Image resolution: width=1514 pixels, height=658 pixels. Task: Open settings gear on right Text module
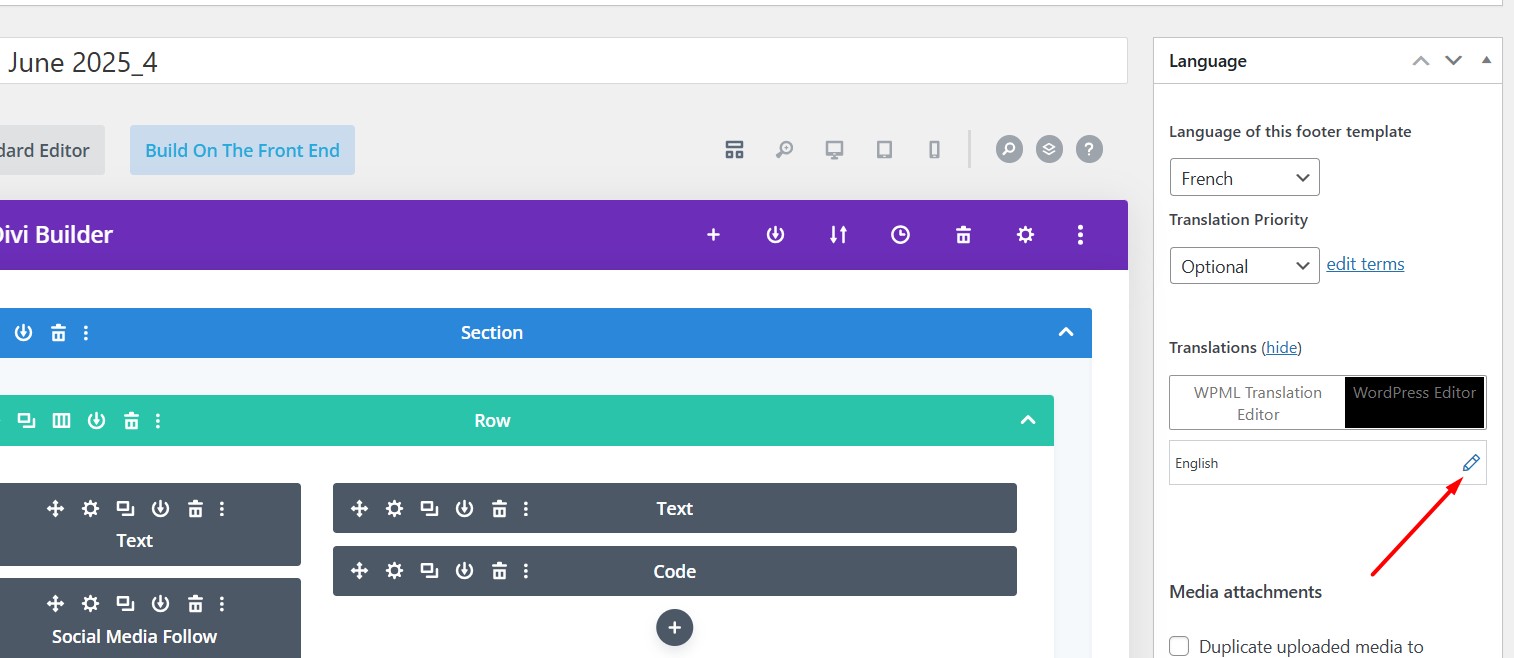point(395,508)
